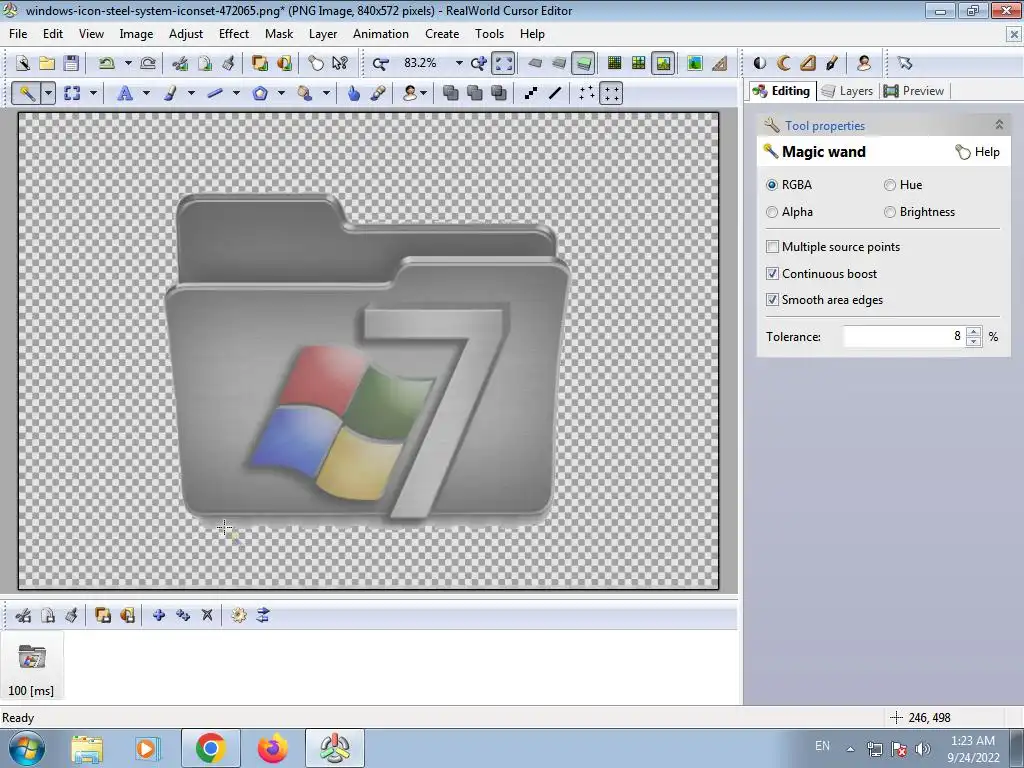
Task: Open the undo history dropdown arrow
Action: (128, 63)
